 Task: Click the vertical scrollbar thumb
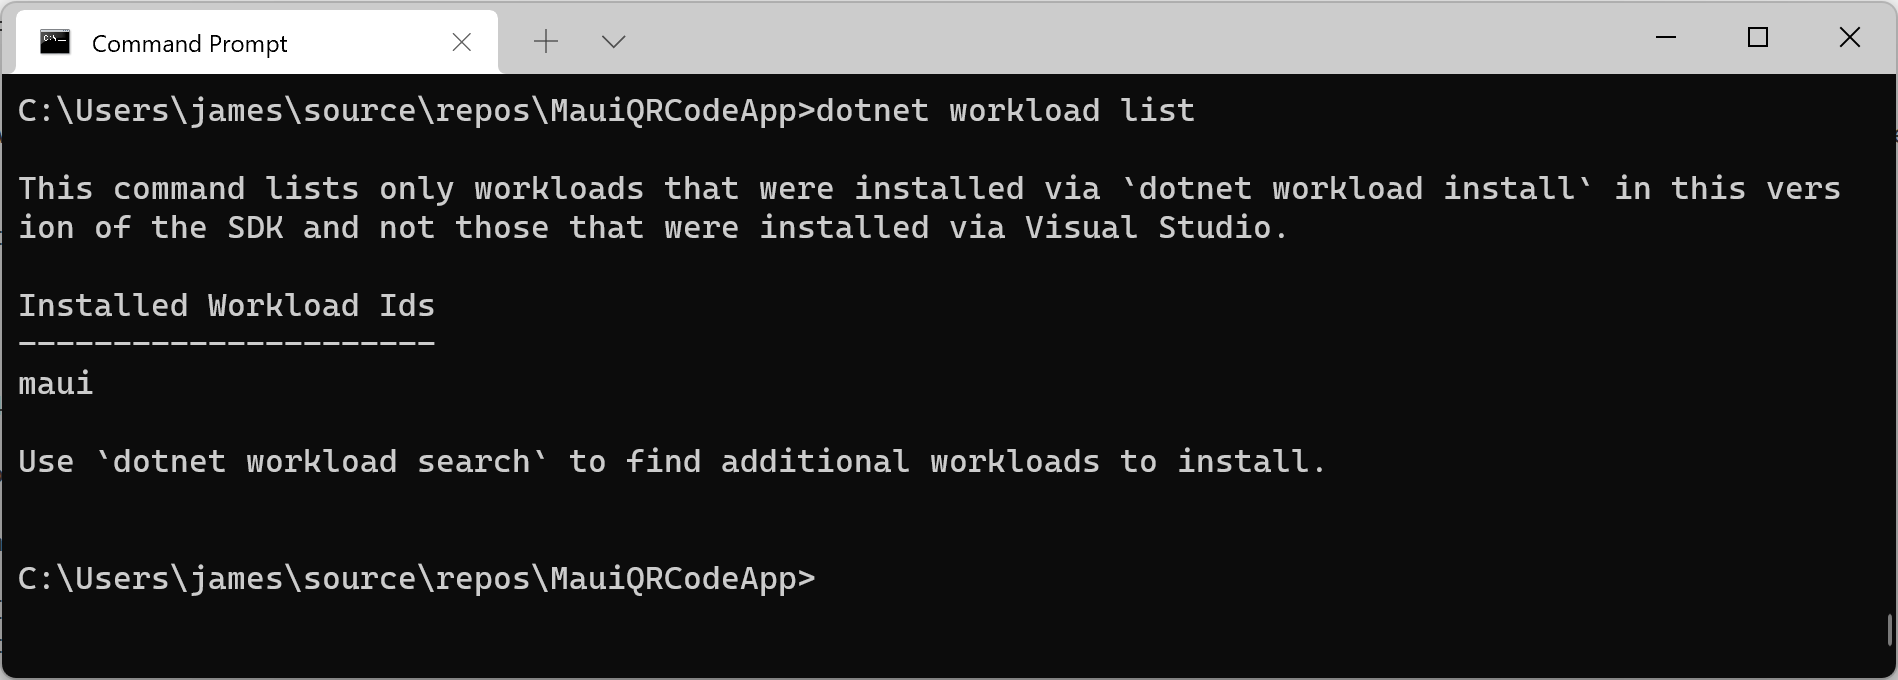click(x=1889, y=630)
